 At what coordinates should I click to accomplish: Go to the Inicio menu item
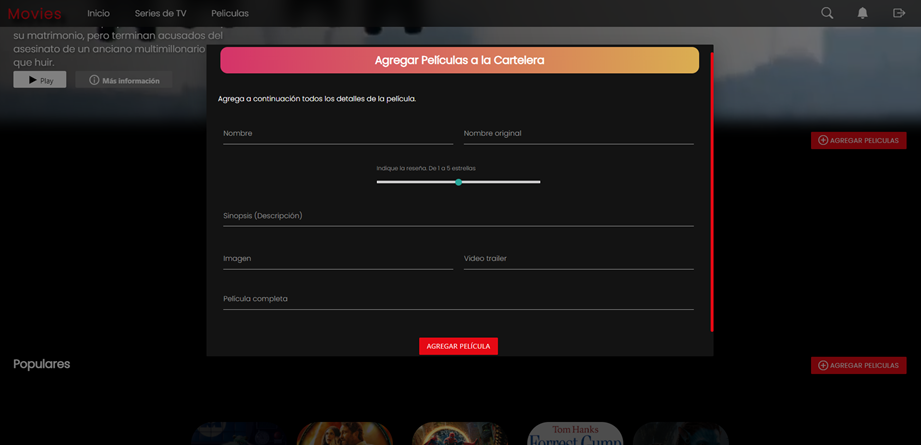coord(99,14)
